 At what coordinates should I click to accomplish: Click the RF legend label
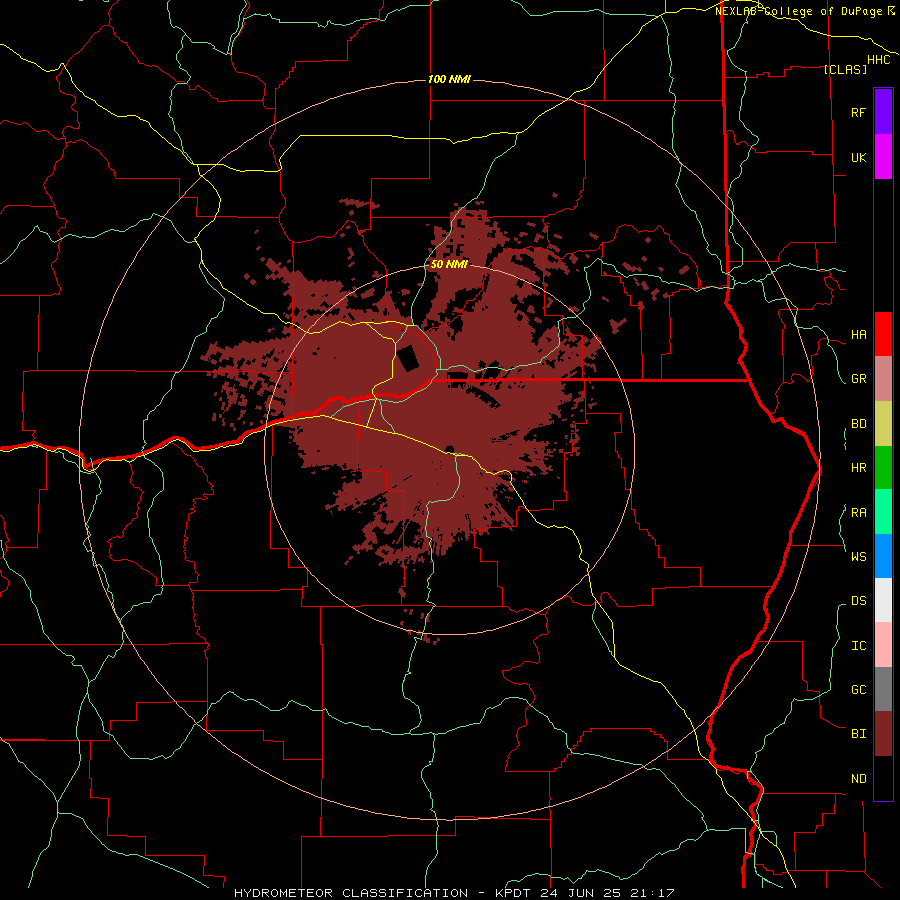pyautogui.click(x=858, y=112)
